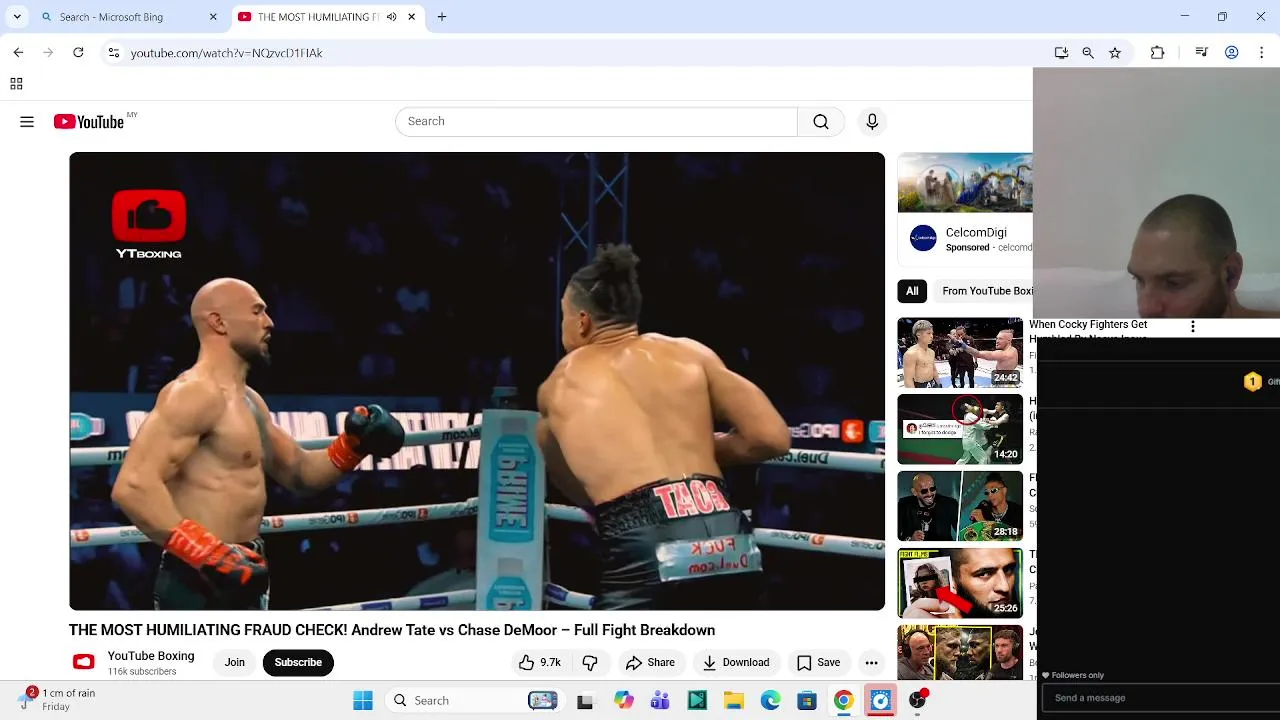The height and width of the screenshot is (720, 1280).
Task: Open the Chrome profile avatar
Action: coord(1232,53)
